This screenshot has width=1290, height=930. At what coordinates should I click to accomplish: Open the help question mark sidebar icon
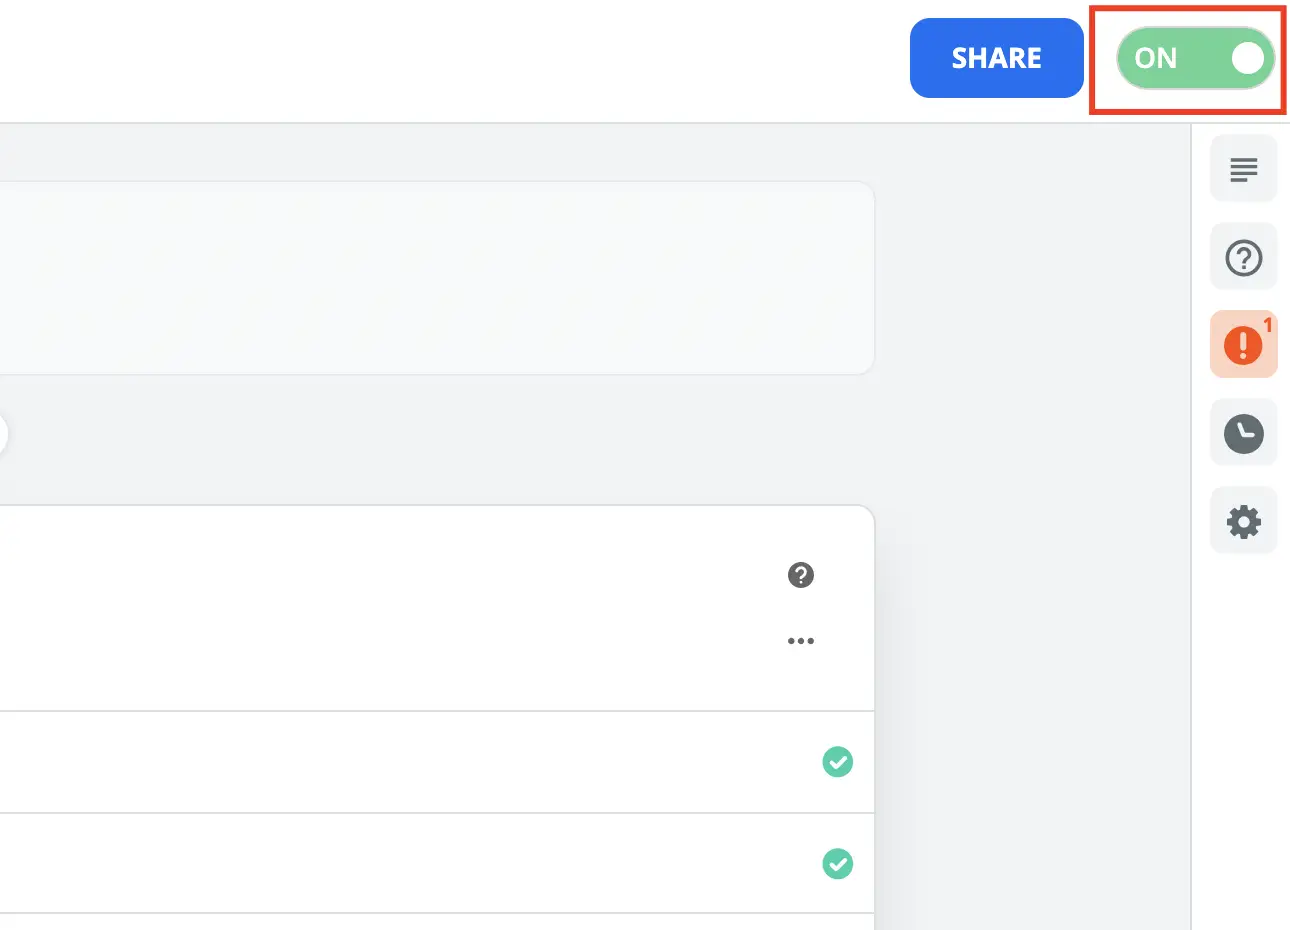point(1243,258)
